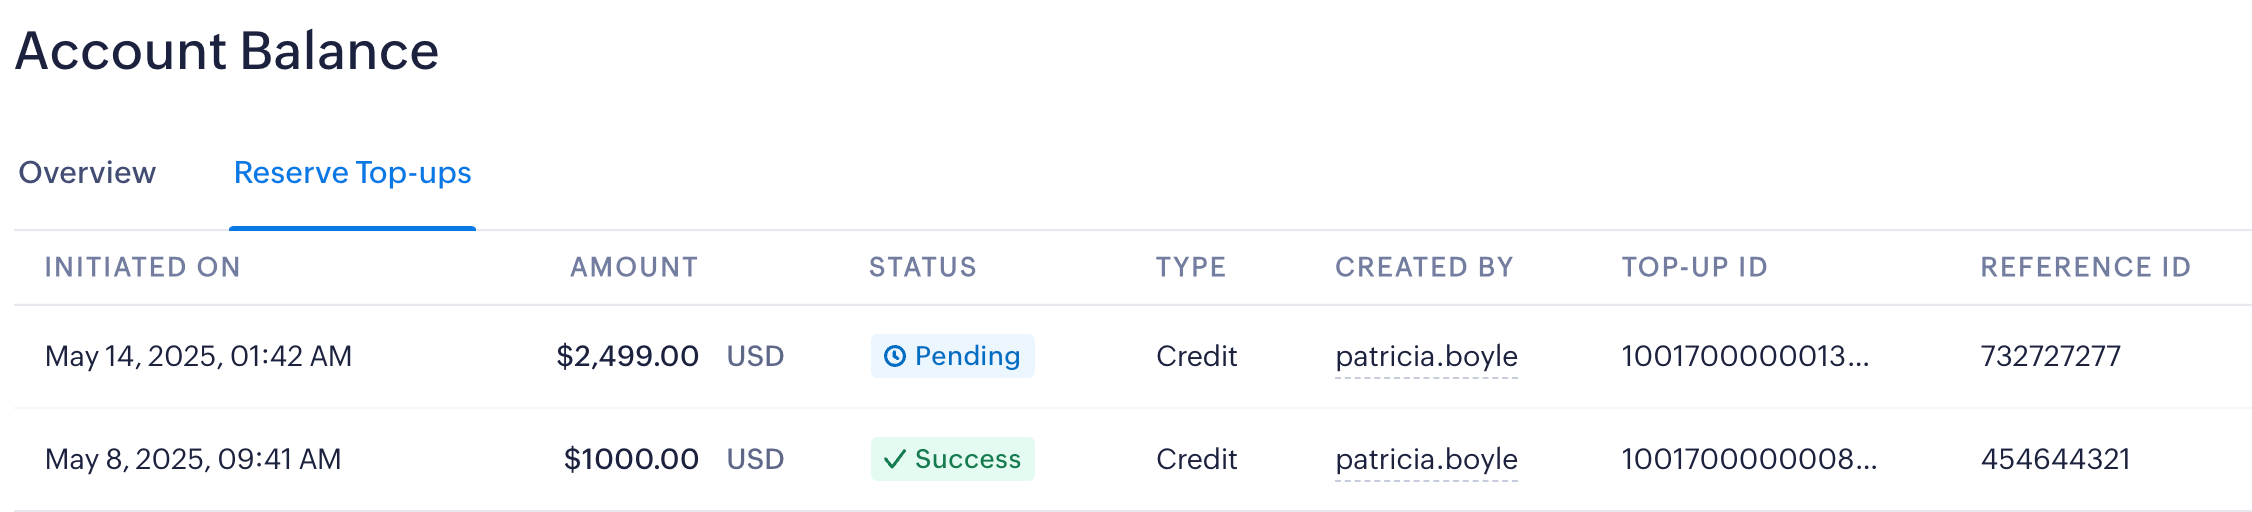The width and height of the screenshot is (2252, 512).
Task: Click the Success status badge
Action: click(953, 459)
